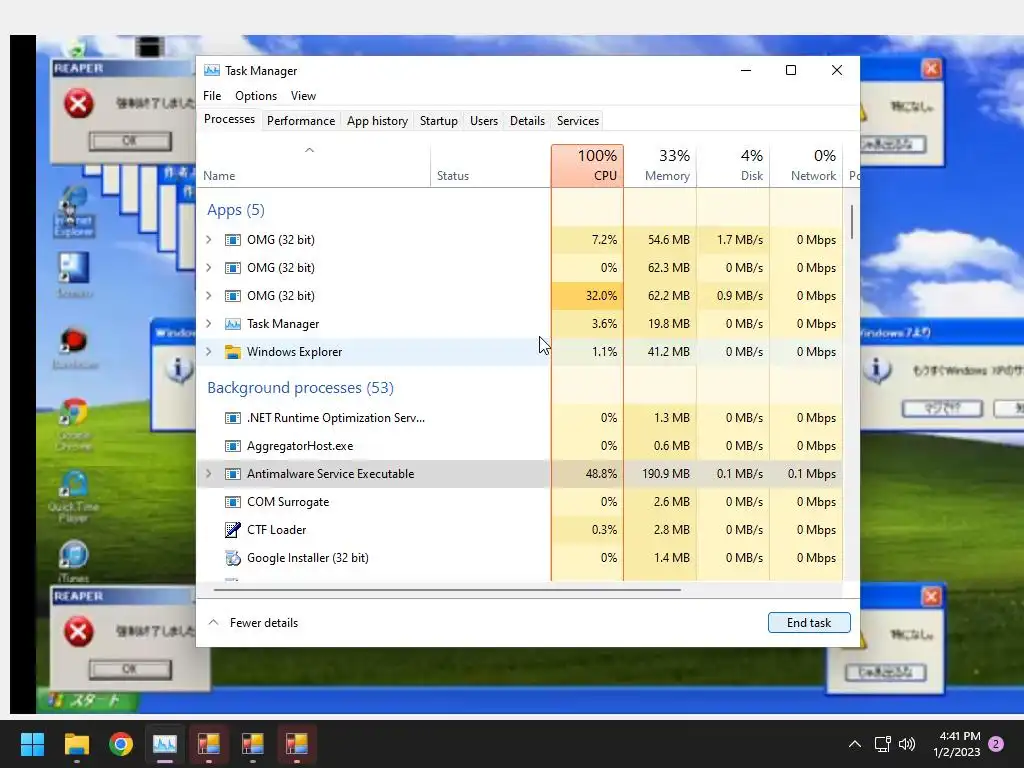This screenshot has height=768, width=1024.
Task: Expand the Task Manager process entry
Action: (208, 324)
